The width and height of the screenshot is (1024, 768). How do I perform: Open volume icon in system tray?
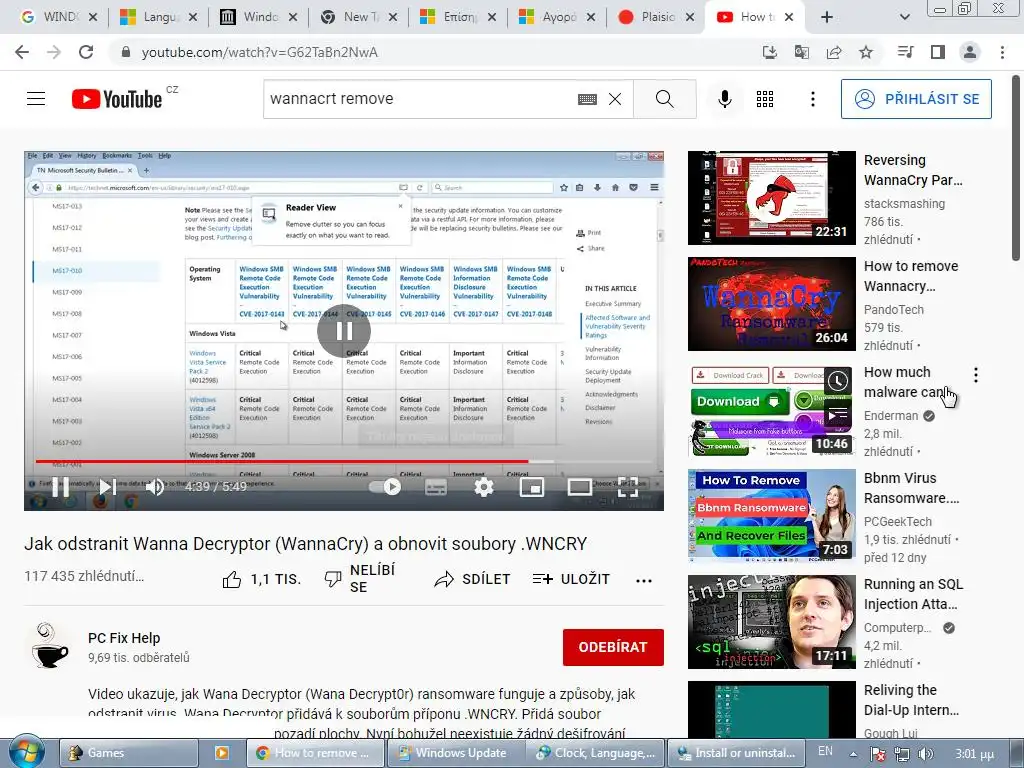click(925, 754)
